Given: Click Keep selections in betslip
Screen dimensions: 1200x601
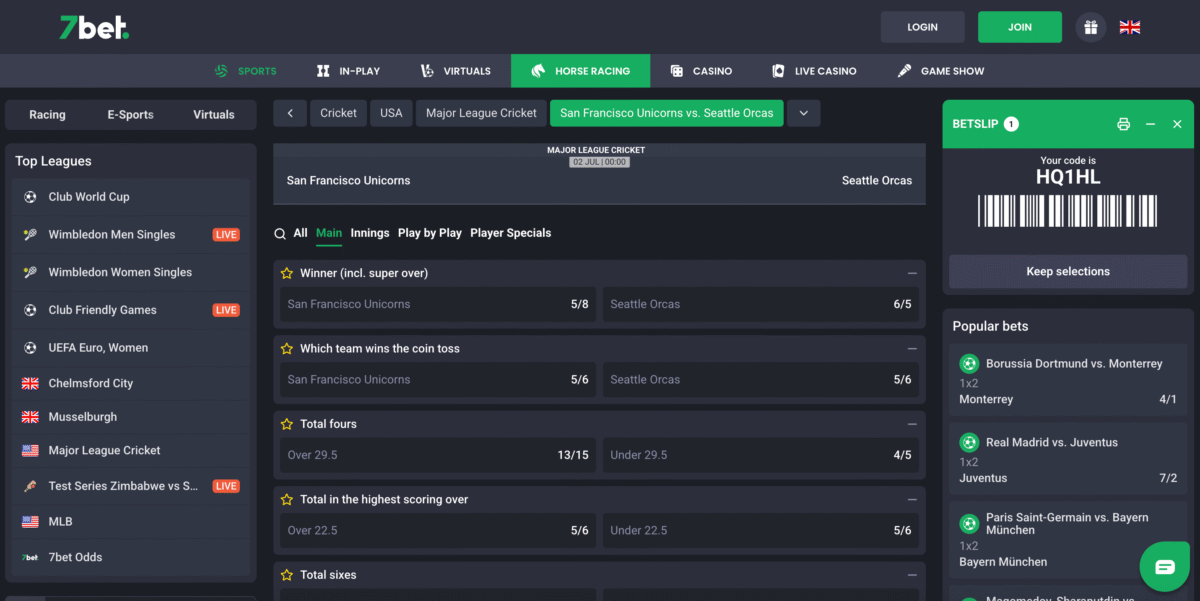Looking at the screenshot, I should click(x=1068, y=271).
